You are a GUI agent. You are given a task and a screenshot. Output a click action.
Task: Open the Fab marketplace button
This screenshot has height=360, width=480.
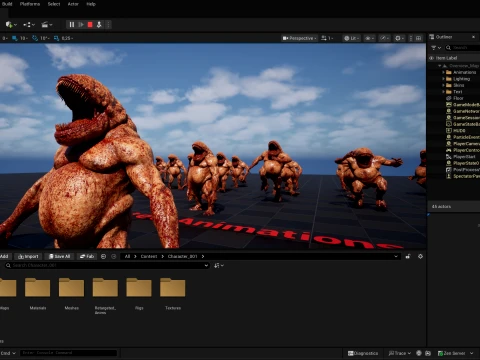tap(87, 256)
